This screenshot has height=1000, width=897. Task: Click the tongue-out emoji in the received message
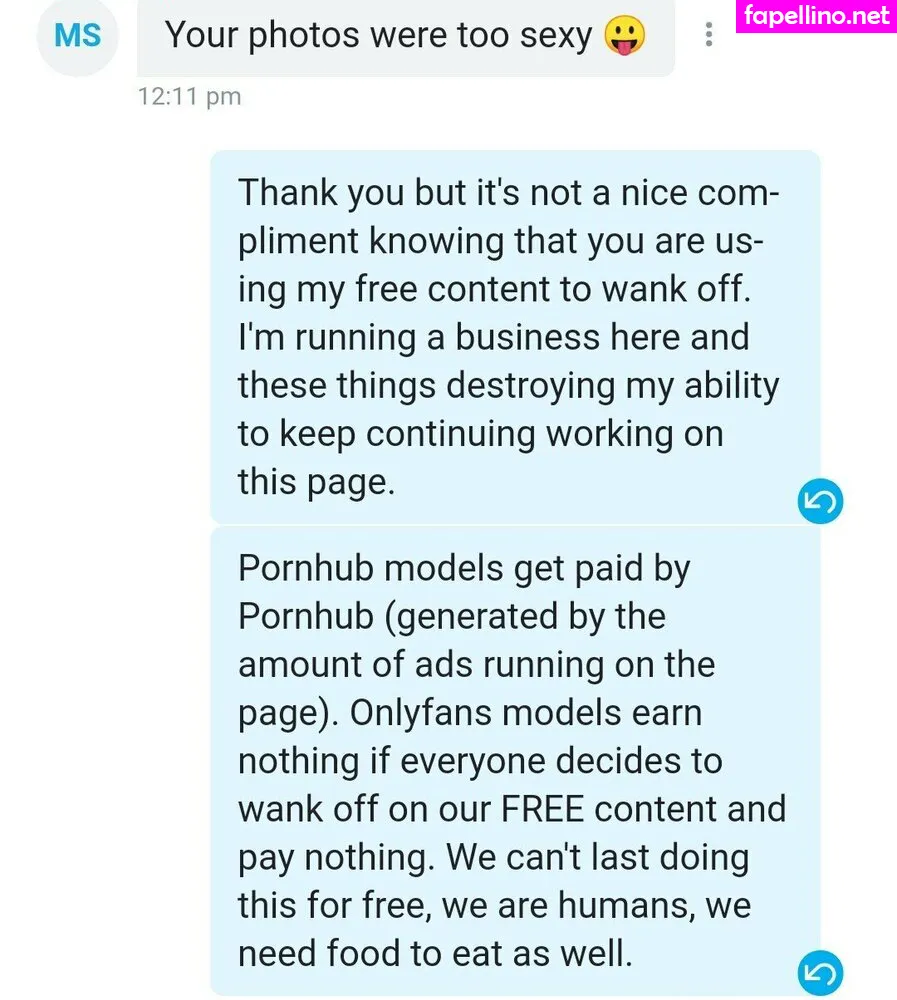[x=625, y=37]
